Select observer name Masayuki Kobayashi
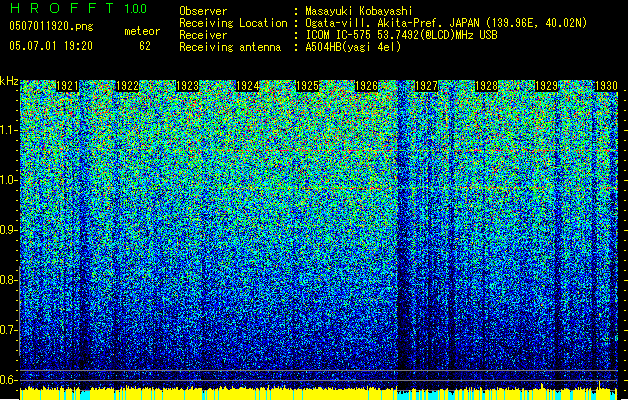The image size is (629, 400). click(359, 11)
